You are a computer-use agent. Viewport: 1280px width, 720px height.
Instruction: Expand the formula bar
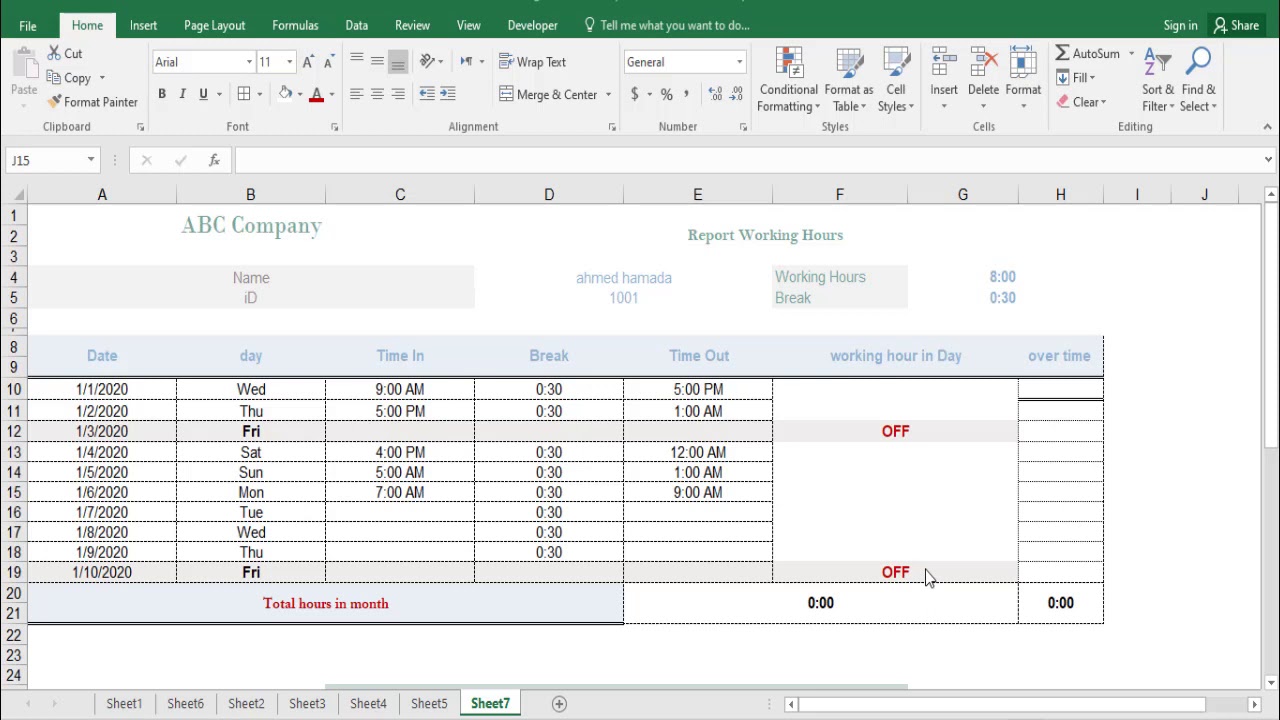click(1268, 160)
